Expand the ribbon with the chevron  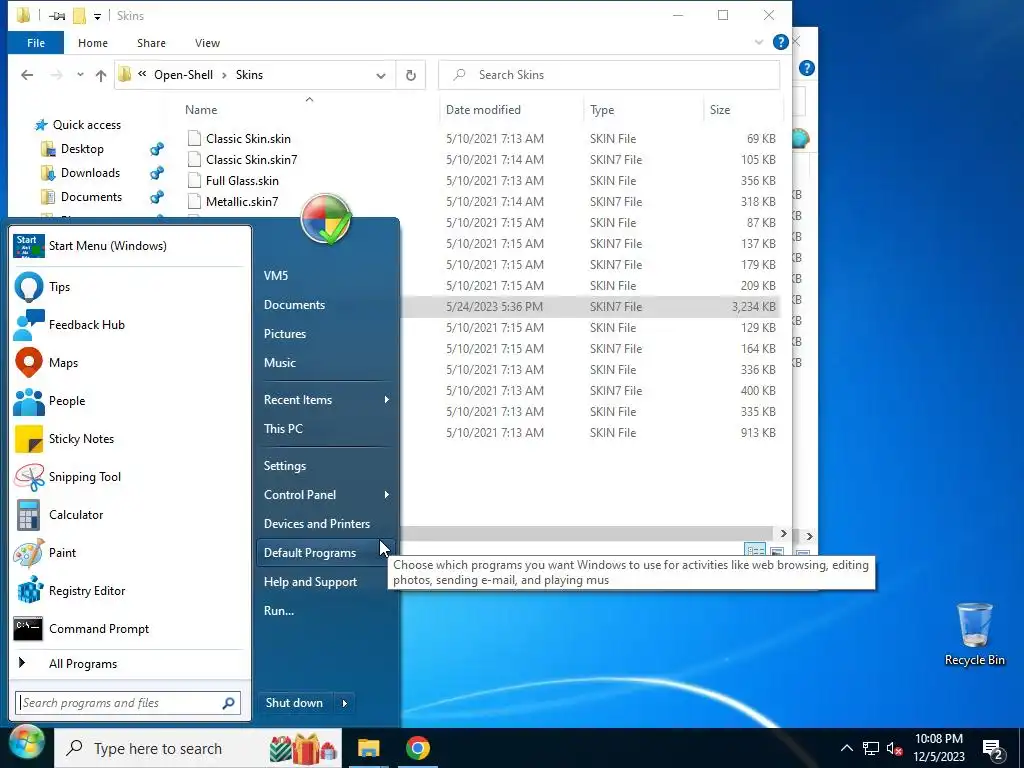[759, 42]
